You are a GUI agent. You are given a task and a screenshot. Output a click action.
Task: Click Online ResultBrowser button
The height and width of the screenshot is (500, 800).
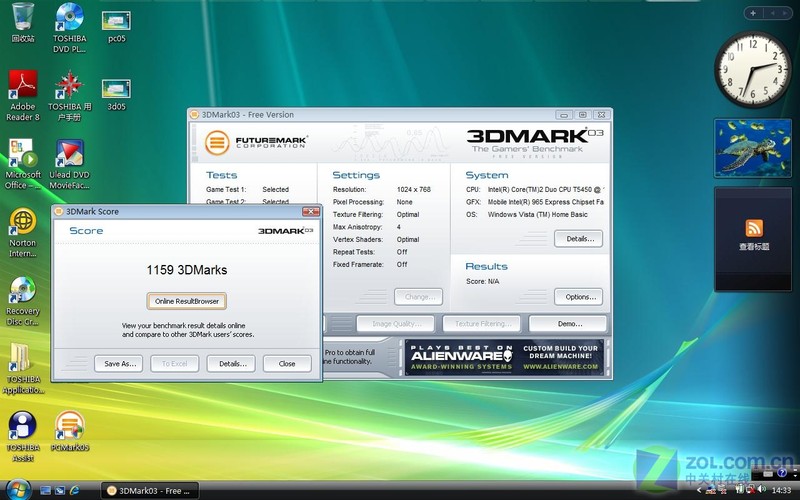[187, 301]
